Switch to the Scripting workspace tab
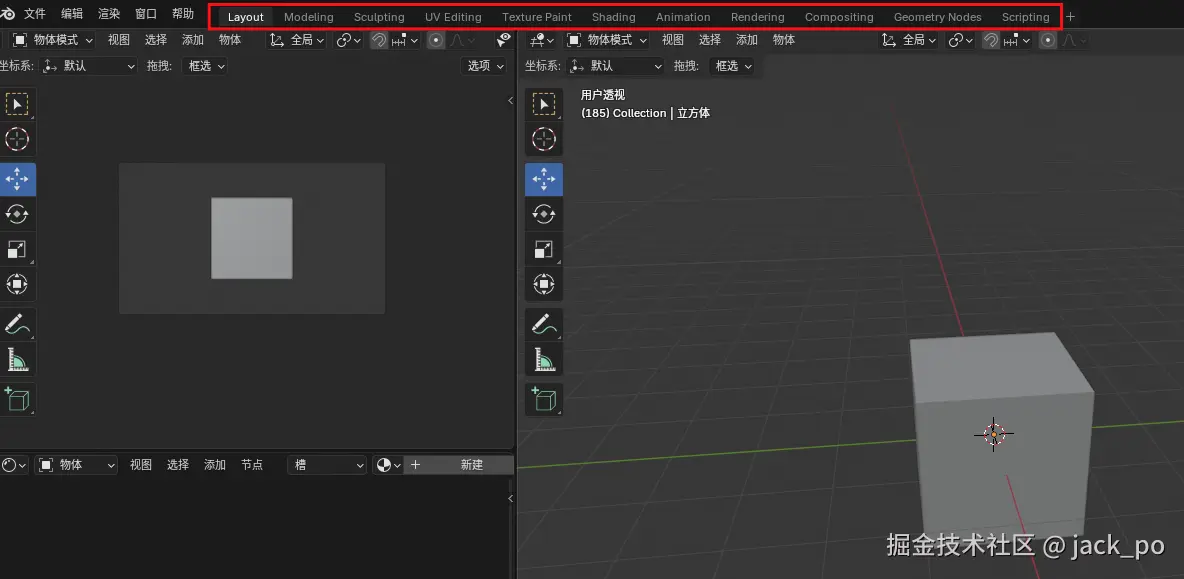Screen dimensions: 1184x579 1025,17
